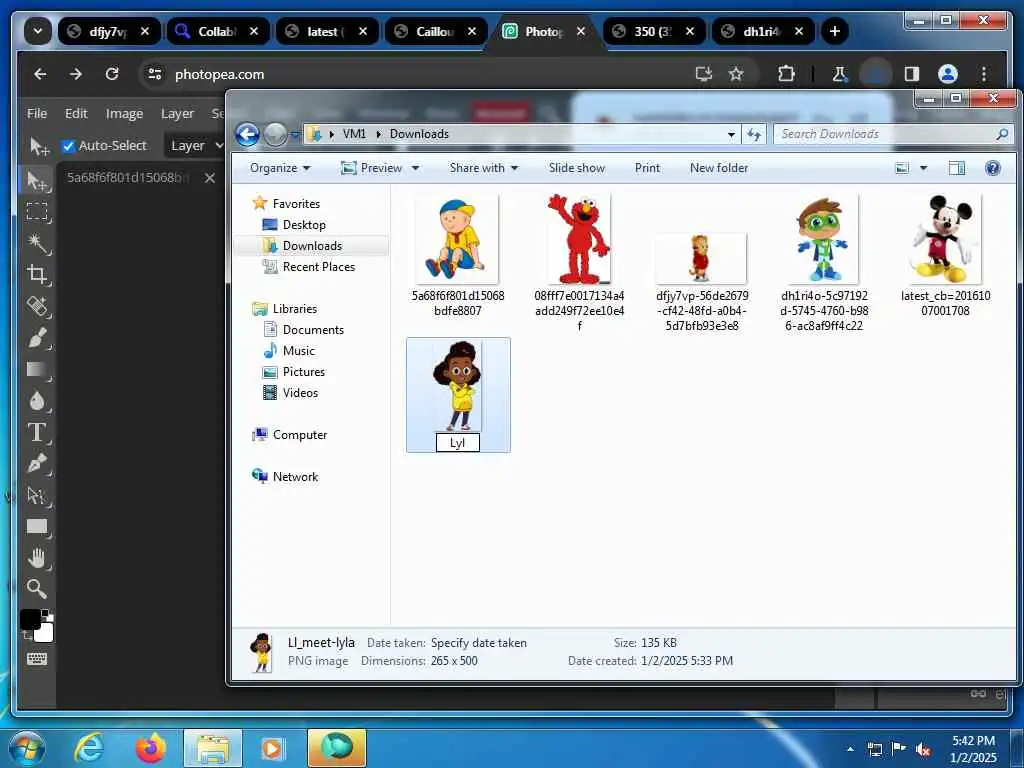The image size is (1024, 768).
Task: Select the Spot Healing Brush tool
Action: click(x=37, y=306)
